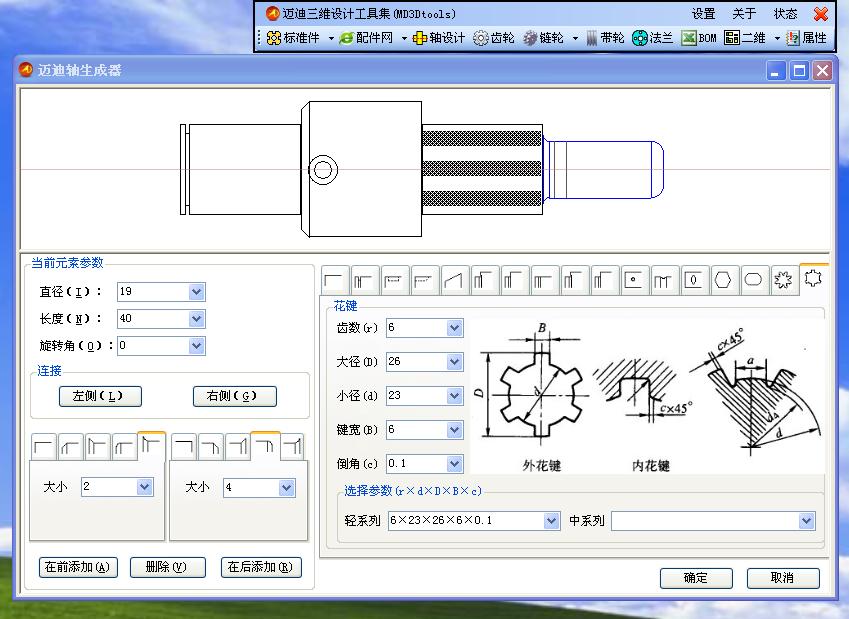Select the oval keyway slot feature tab
This screenshot has width=849, height=619.
[693, 281]
